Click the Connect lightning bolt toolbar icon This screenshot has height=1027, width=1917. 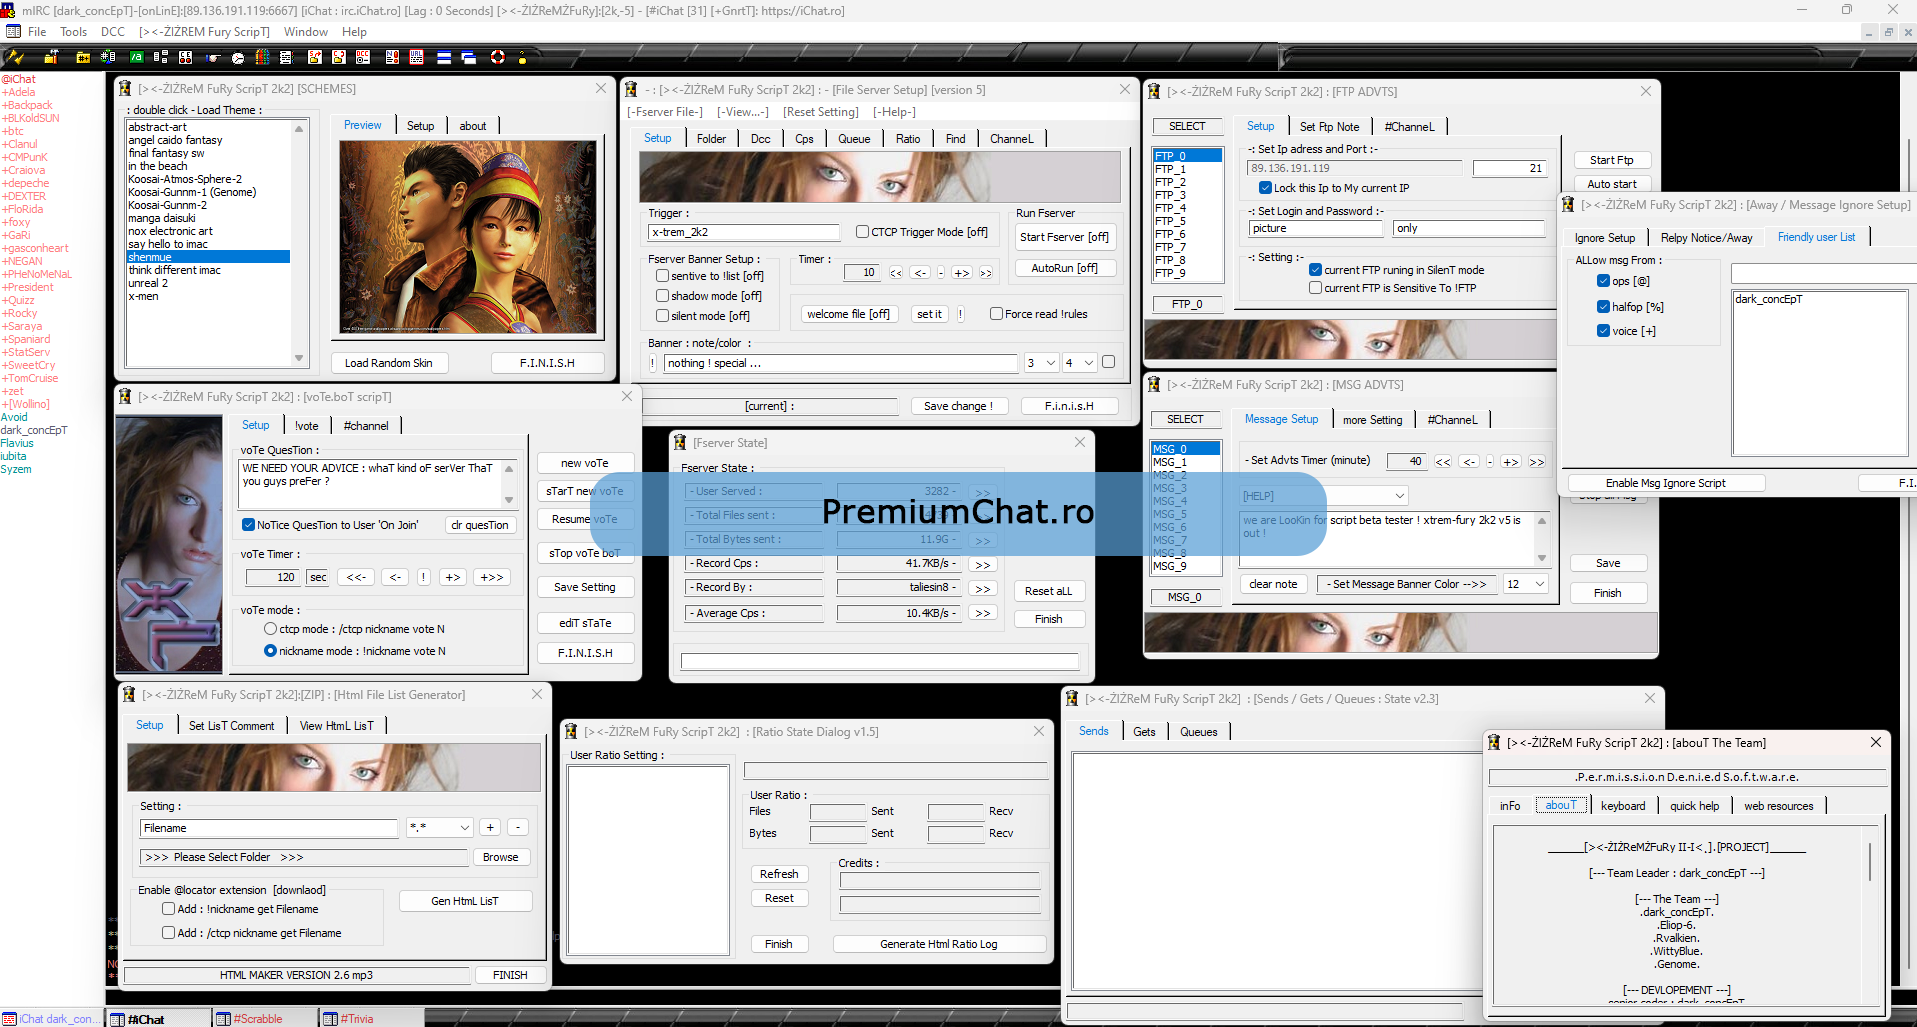coord(14,57)
